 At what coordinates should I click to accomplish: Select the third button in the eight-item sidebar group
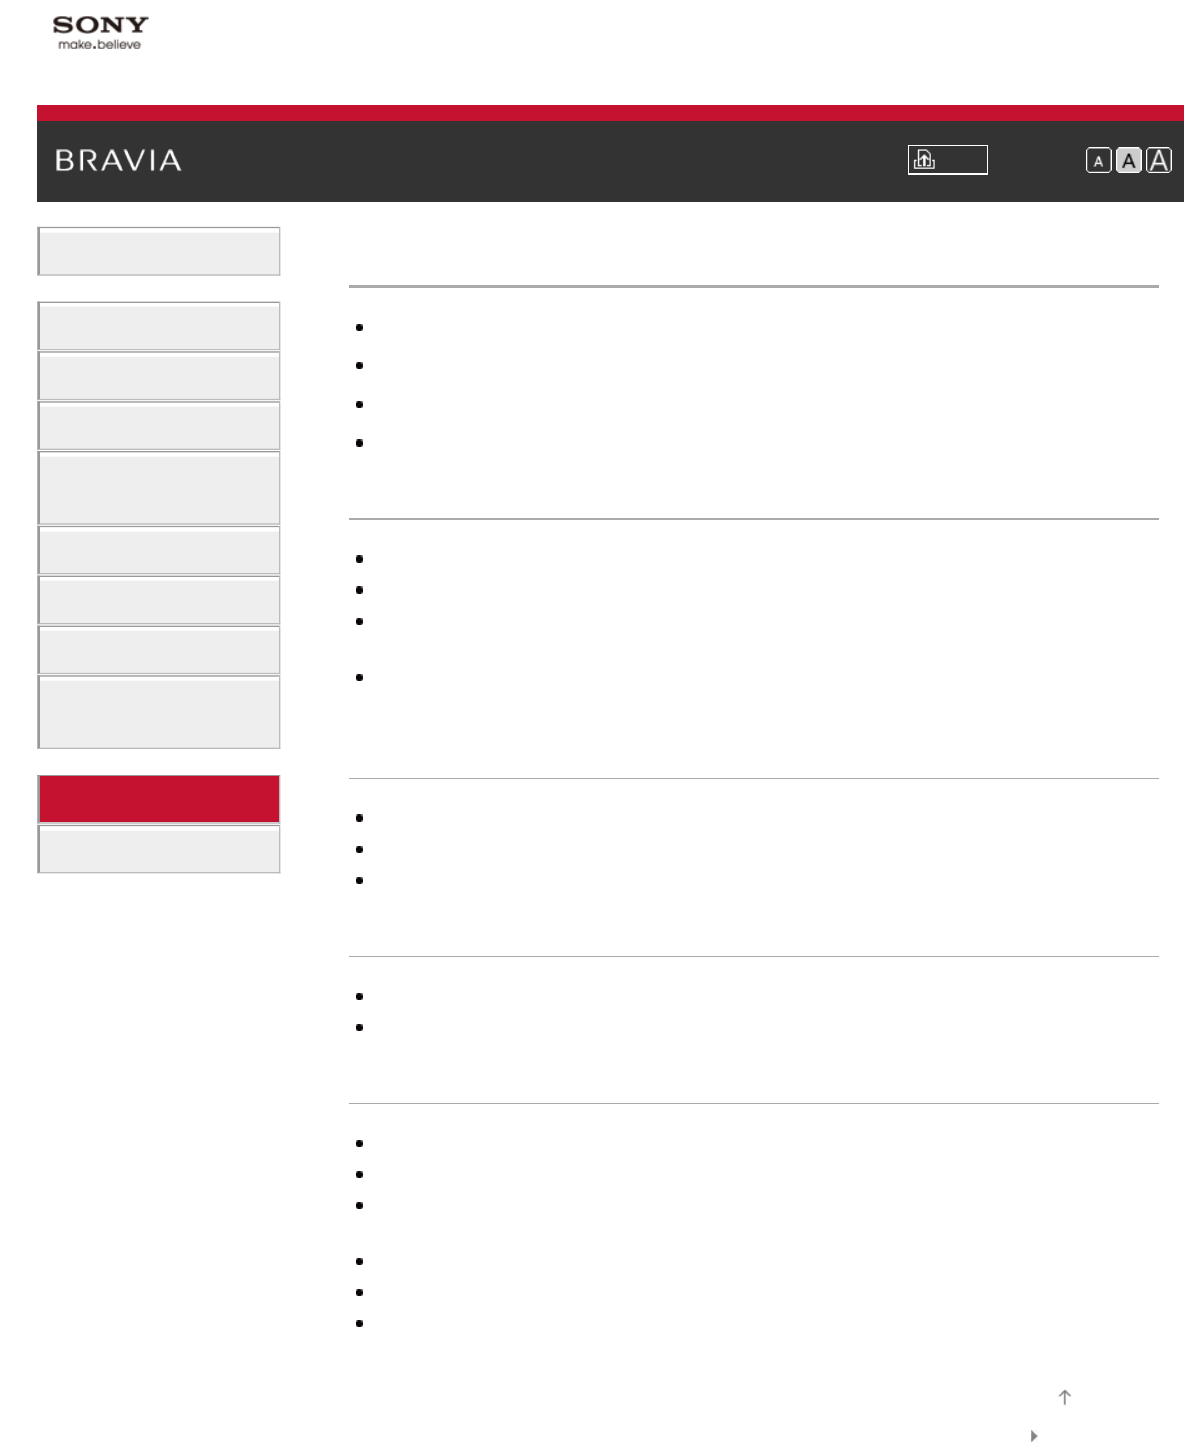pyautogui.click(x=159, y=426)
